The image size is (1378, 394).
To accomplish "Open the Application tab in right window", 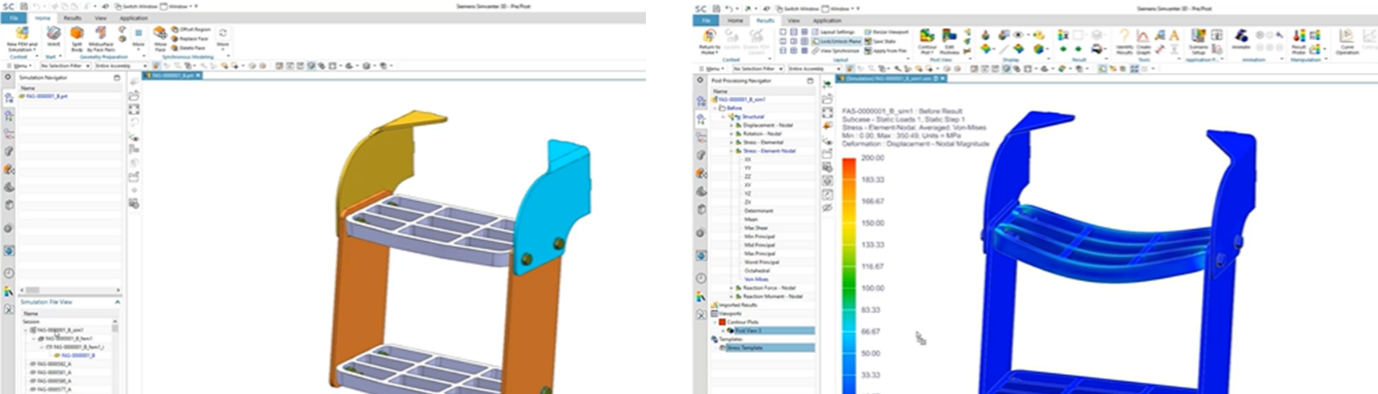I will pos(827,20).
